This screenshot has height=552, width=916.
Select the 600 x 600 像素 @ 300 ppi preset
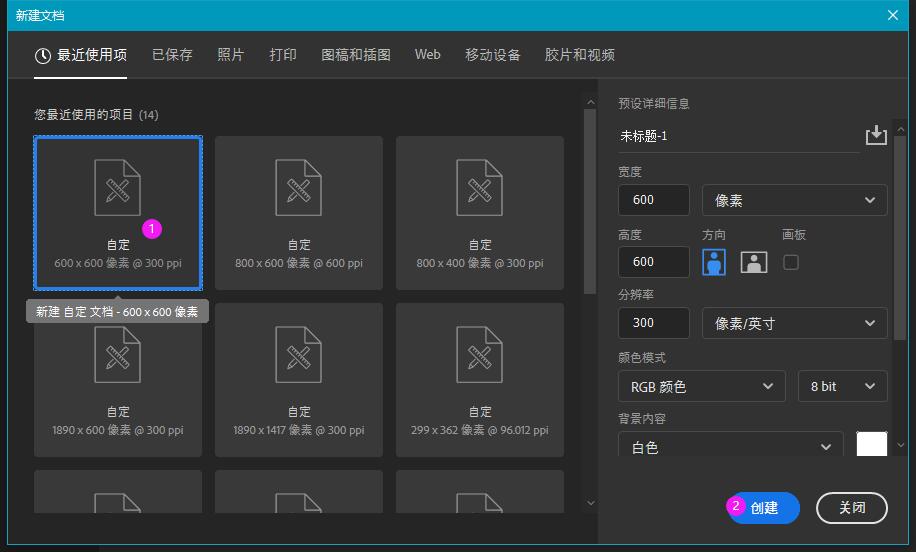pyautogui.click(x=118, y=213)
